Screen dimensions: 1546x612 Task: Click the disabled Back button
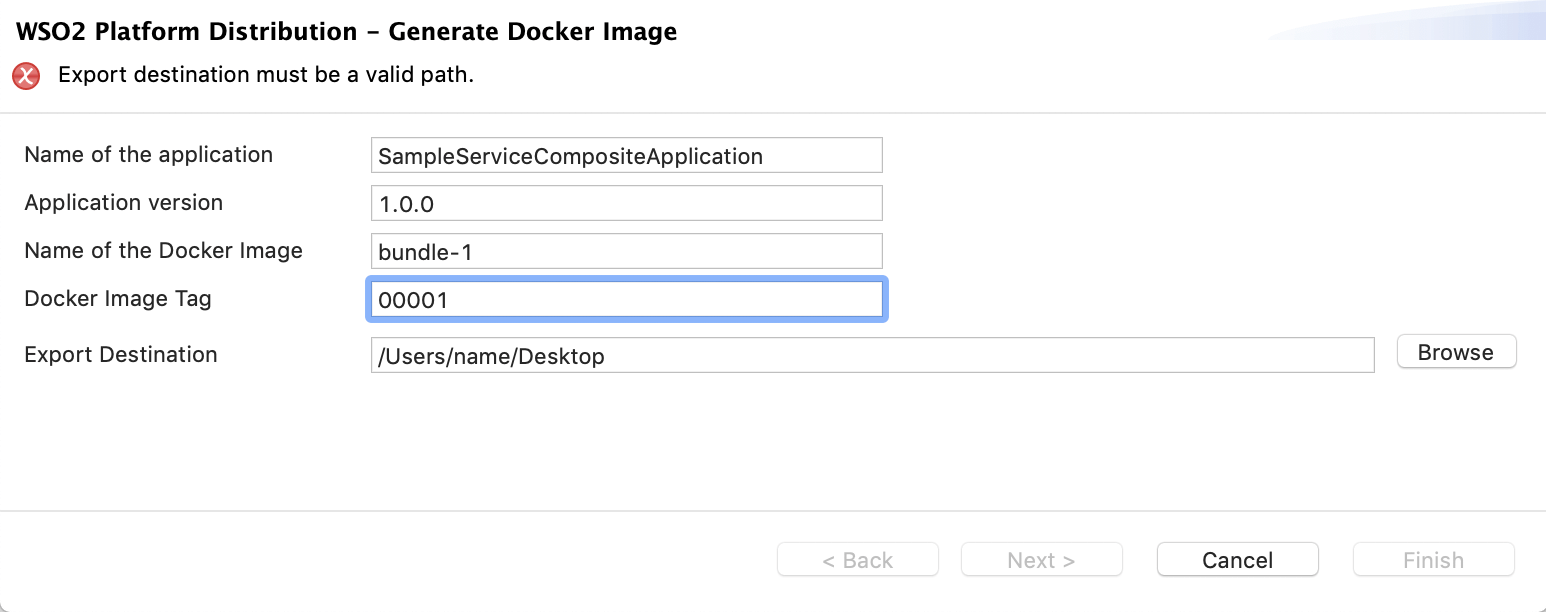coord(857,560)
